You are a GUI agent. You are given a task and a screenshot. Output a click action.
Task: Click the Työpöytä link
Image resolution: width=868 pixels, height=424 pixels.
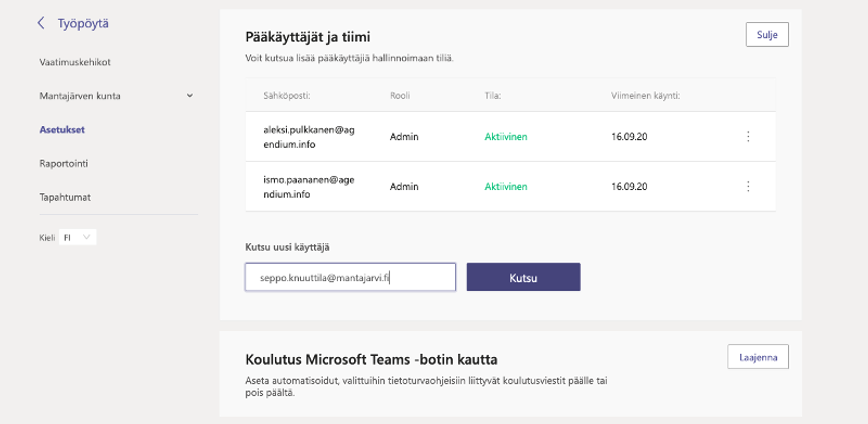click(83, 23)
